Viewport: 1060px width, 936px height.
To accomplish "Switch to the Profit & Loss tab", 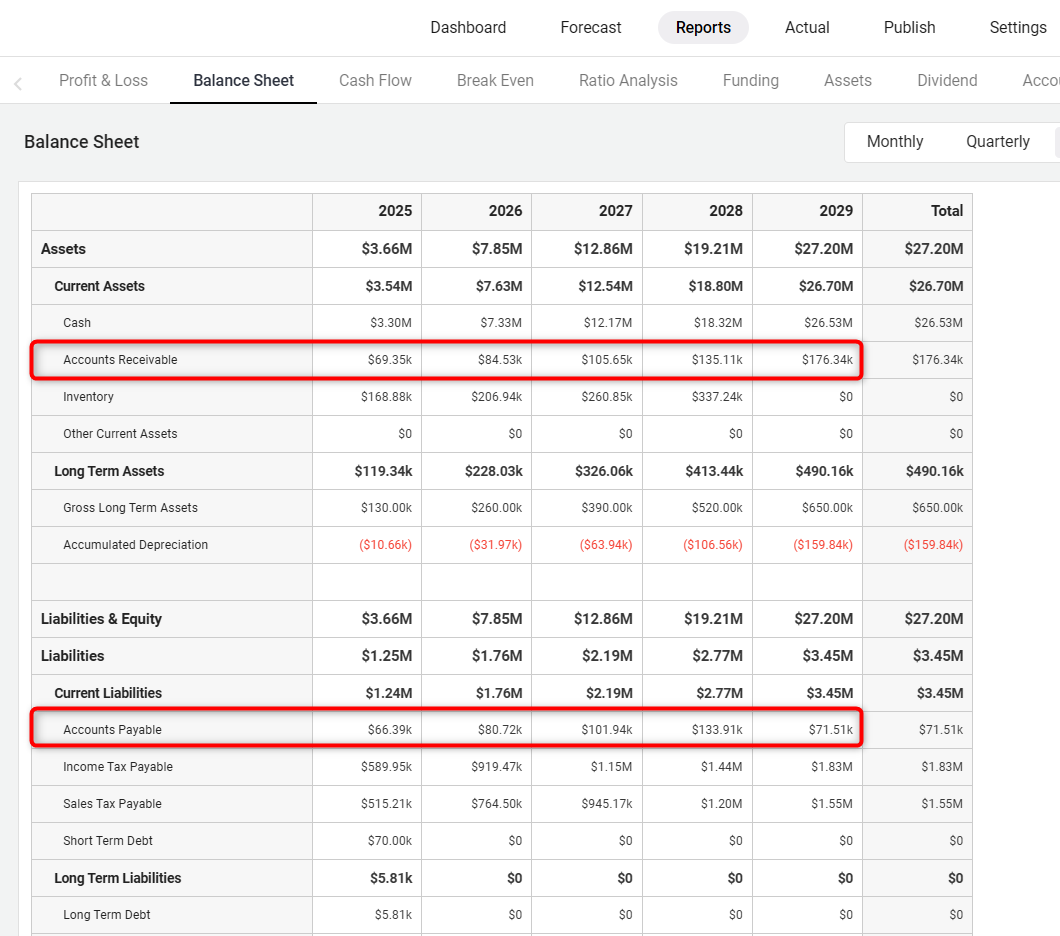I will coord(103,80).
